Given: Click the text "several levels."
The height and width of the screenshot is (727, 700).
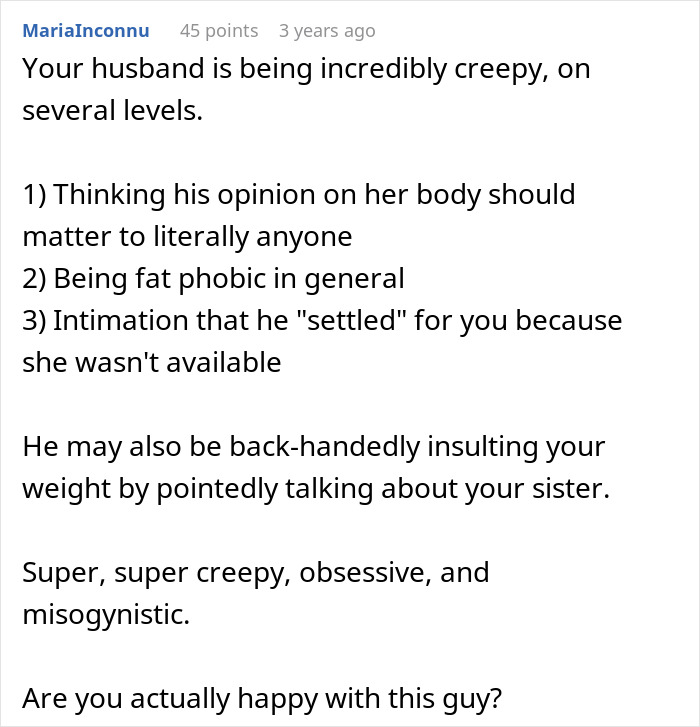Looking at the screenshot, I should click(x=112, y=110).
